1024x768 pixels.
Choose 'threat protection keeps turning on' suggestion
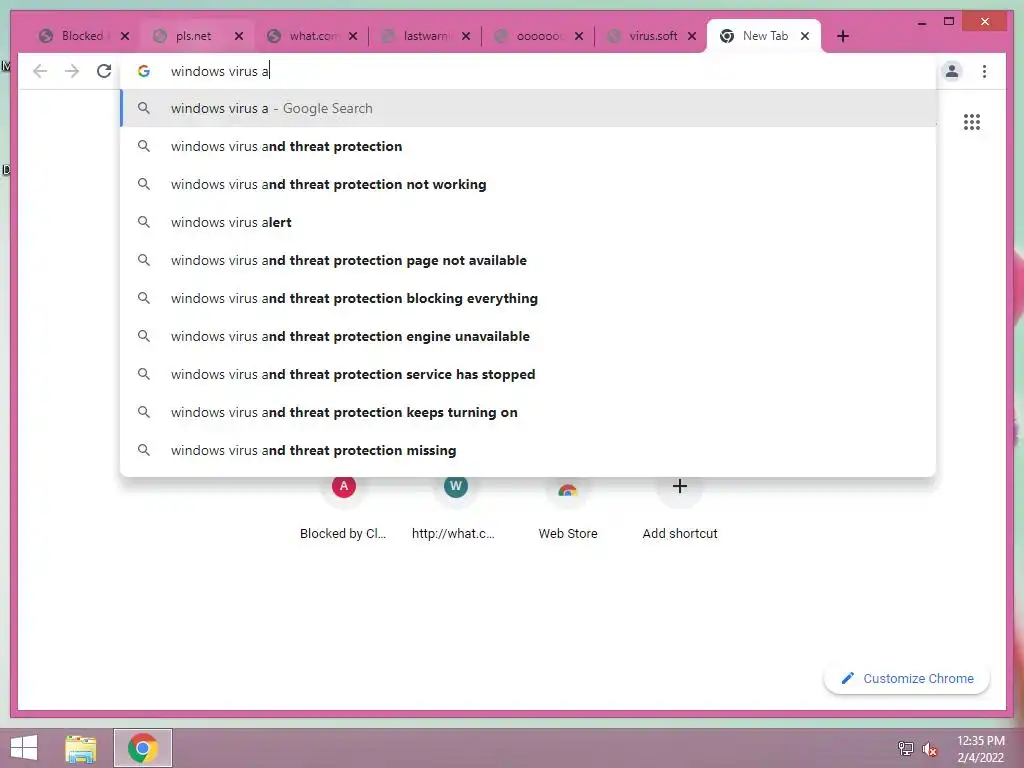(528, 412)
